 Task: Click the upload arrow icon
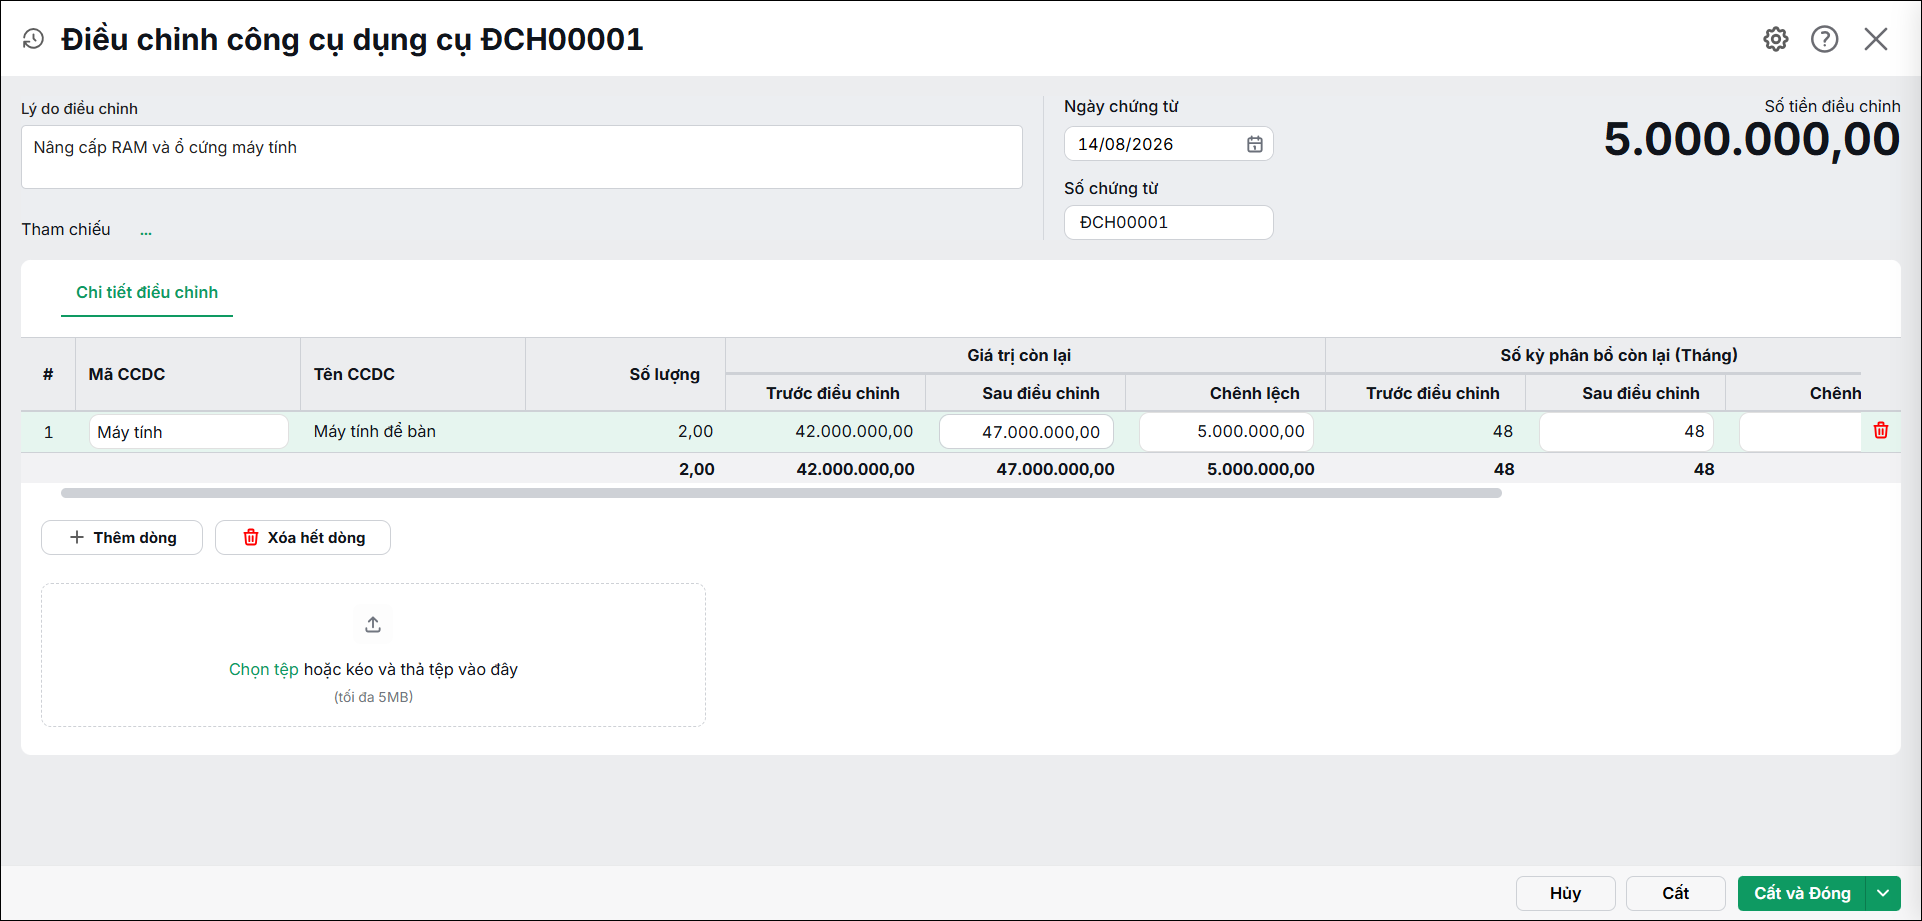point(373,624)
